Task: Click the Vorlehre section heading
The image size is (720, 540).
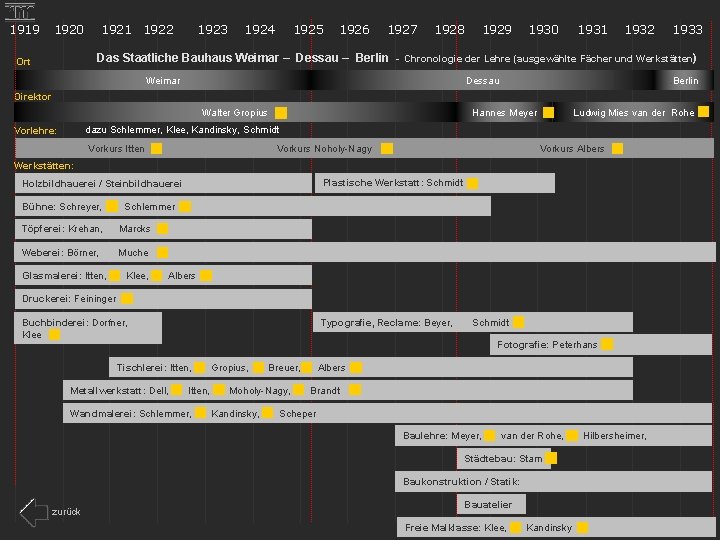Action: [x=35, y=131]
